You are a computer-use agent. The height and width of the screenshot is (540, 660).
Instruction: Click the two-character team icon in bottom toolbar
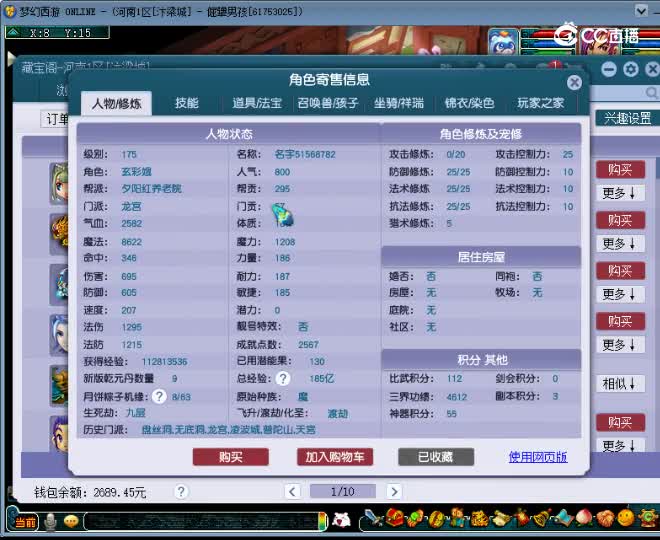(x=457, y=517)
